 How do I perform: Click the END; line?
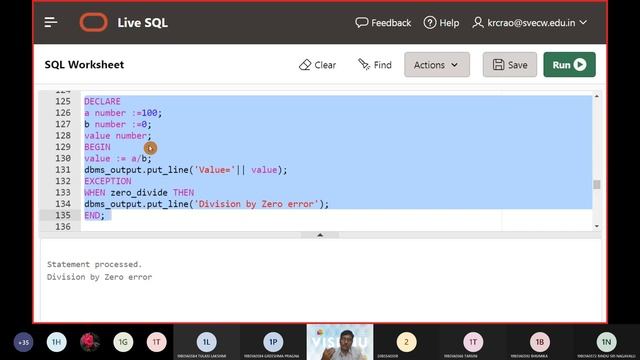(94, 215)
